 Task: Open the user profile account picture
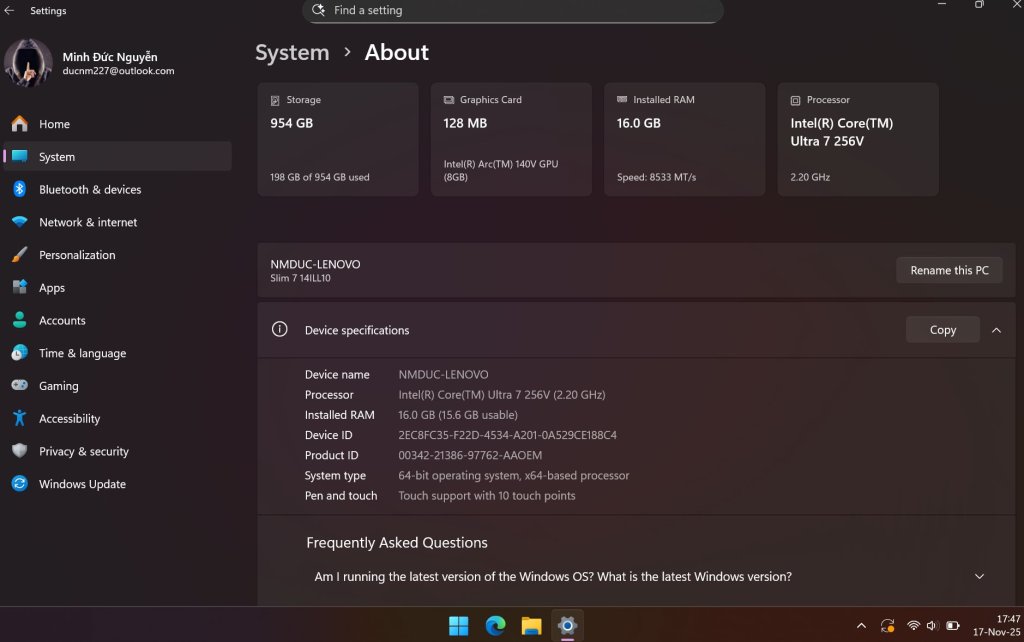coord(28,63)
